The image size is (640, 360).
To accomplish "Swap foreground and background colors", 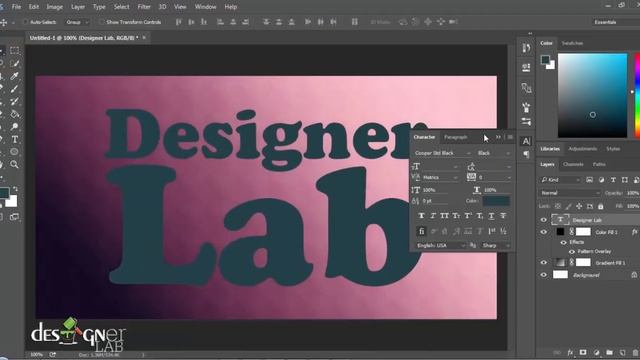I will click(15, 189).
